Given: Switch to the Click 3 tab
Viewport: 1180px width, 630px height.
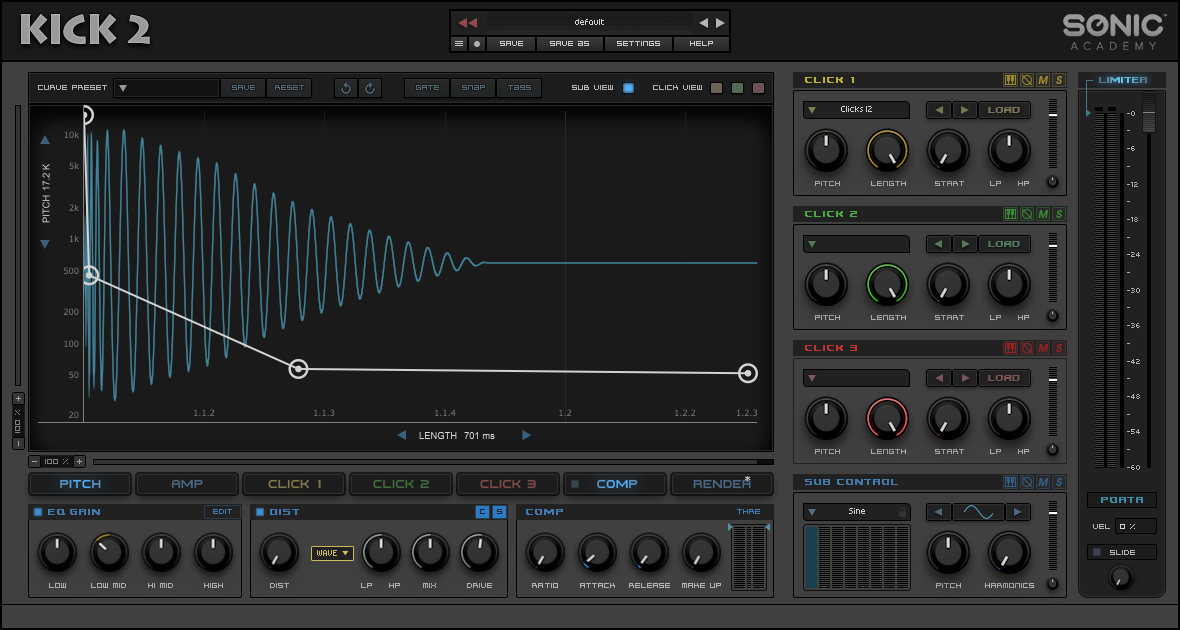Looking at the screenshot, I should pos(508,484).
